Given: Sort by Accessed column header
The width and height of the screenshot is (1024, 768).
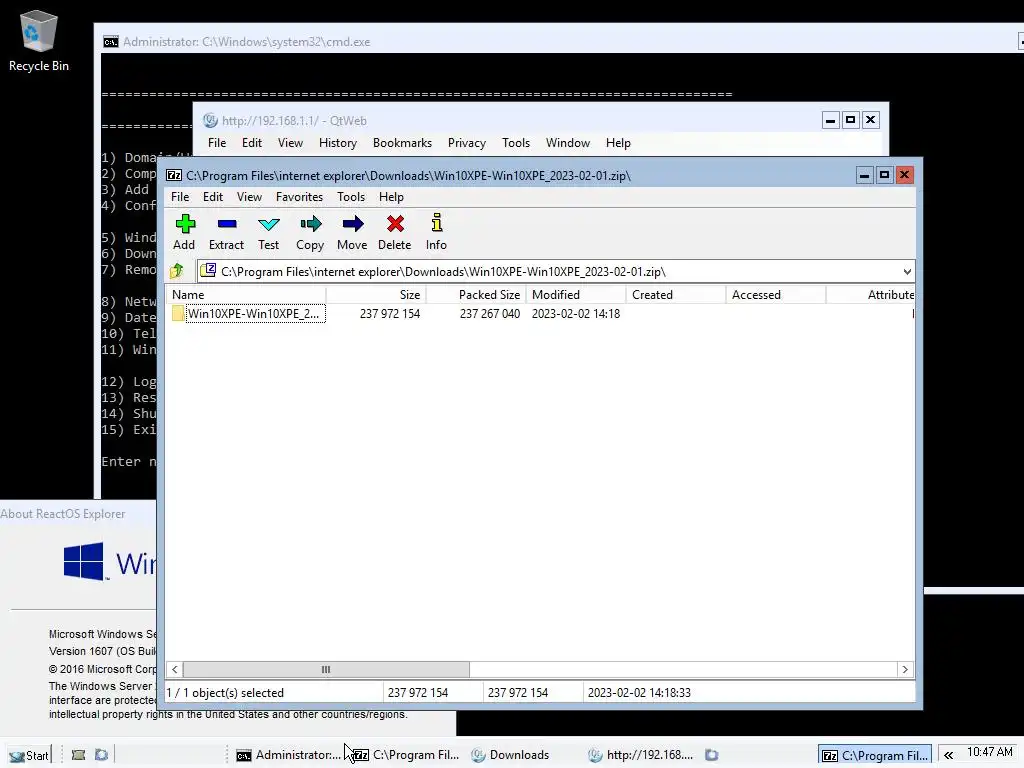Looking at the screenshot, I should click(776, 295).
